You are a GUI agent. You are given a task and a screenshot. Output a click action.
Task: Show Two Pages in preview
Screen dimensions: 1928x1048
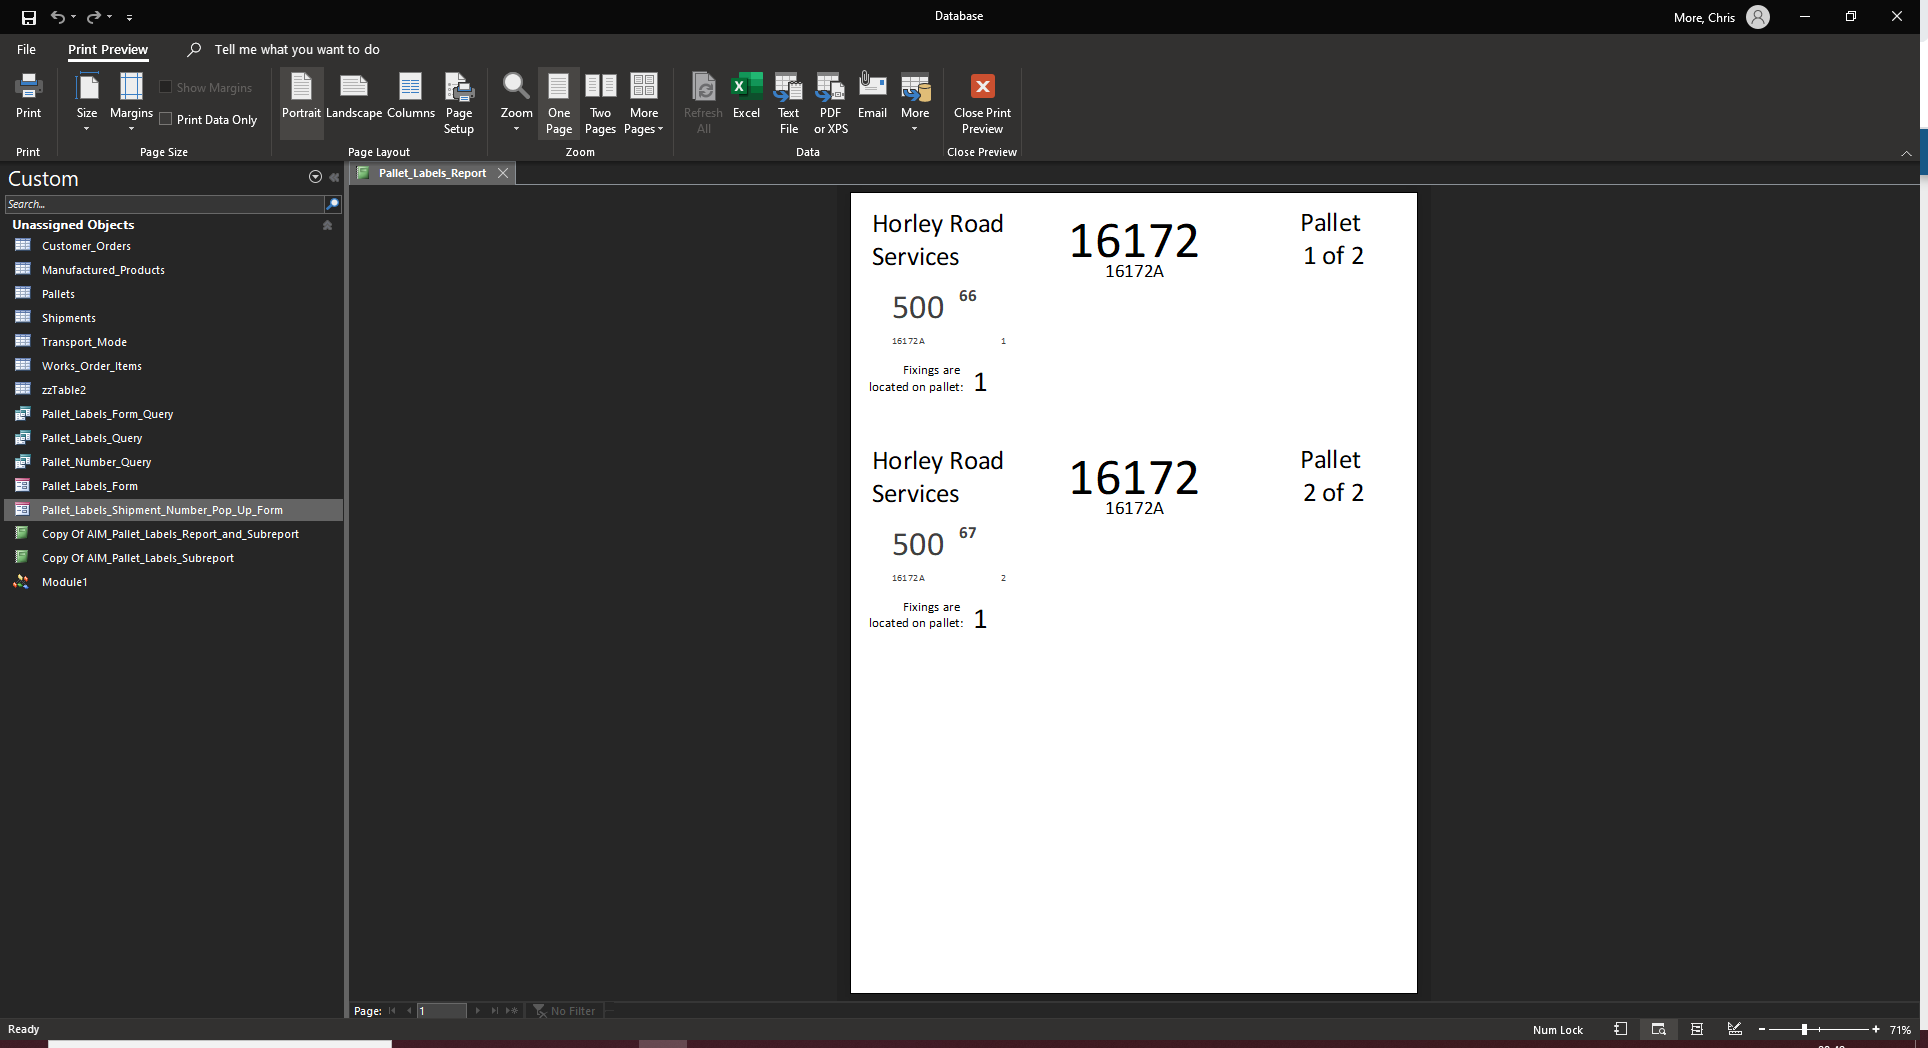(x=600, y=102)
